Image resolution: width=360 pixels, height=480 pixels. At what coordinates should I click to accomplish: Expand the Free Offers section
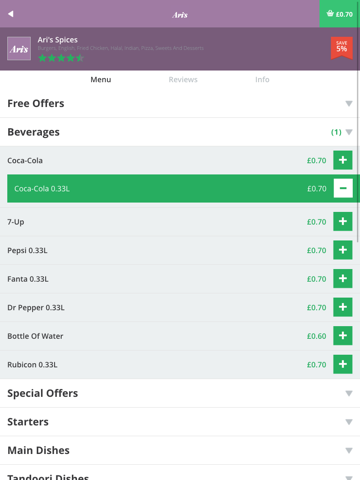pos(180,103)
